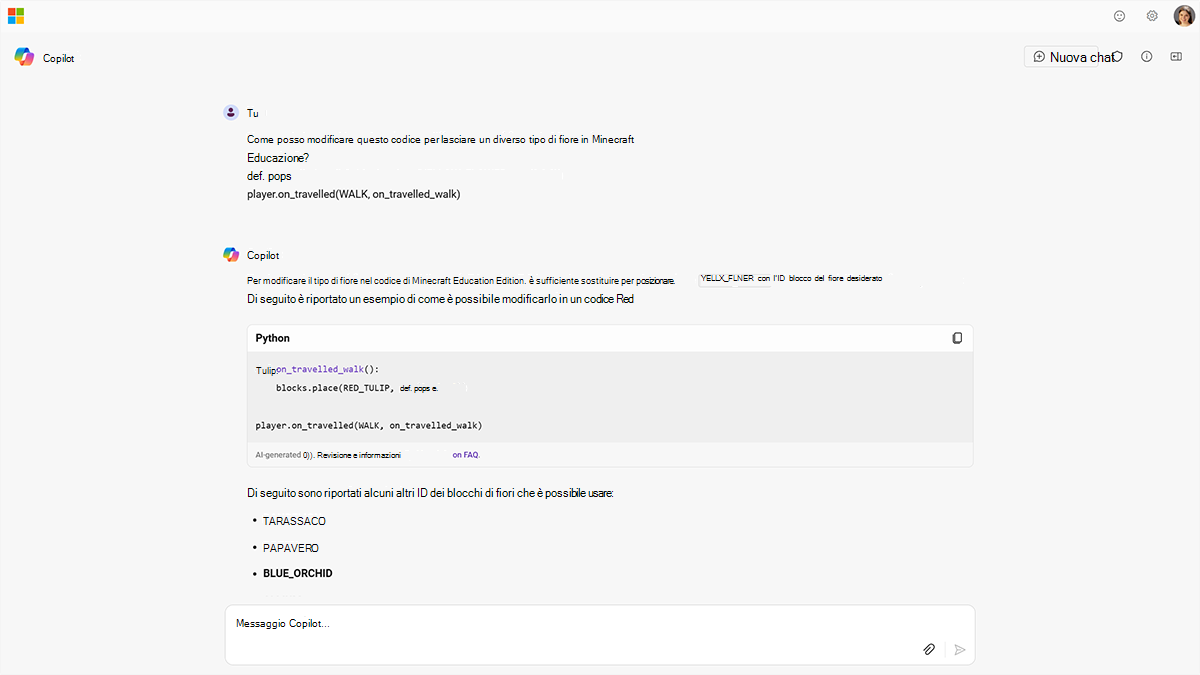
Task: Click the Copilot response avatar icon
Action: (231, 255)
